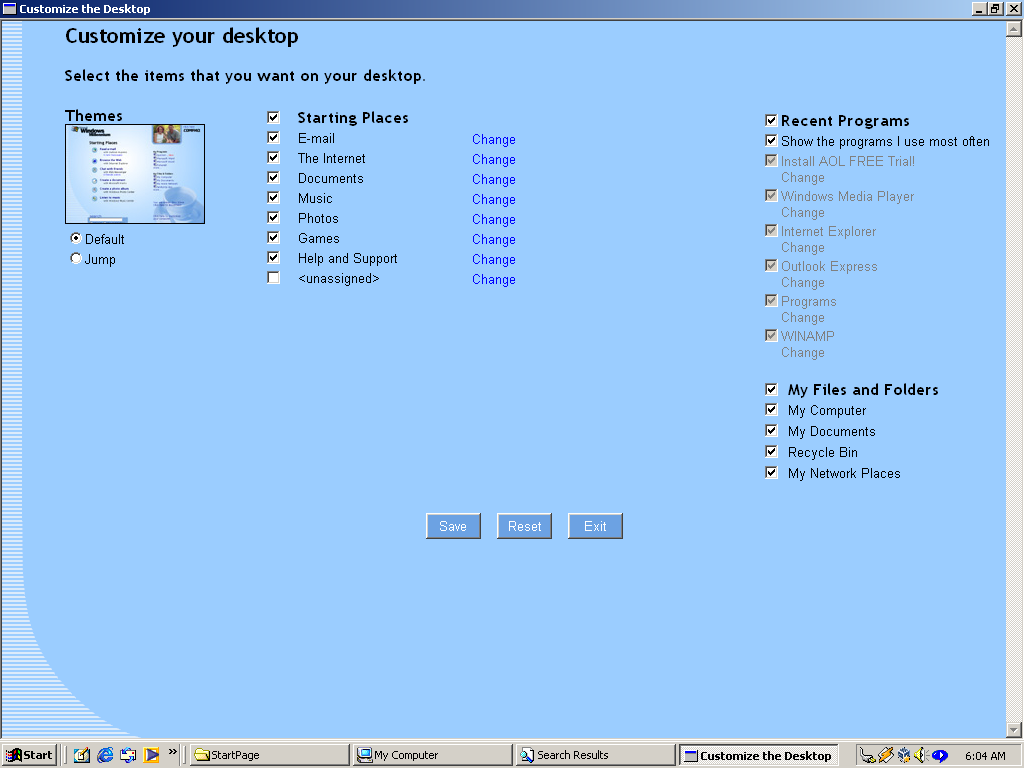1024x768 pixels.
Task: Click the Show Desktop Quick Launch icon
Action: tap(81, 755)
